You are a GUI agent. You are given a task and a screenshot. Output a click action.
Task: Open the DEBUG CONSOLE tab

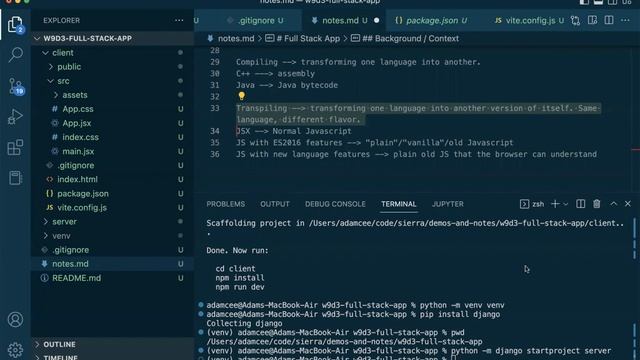pos(335,204)
